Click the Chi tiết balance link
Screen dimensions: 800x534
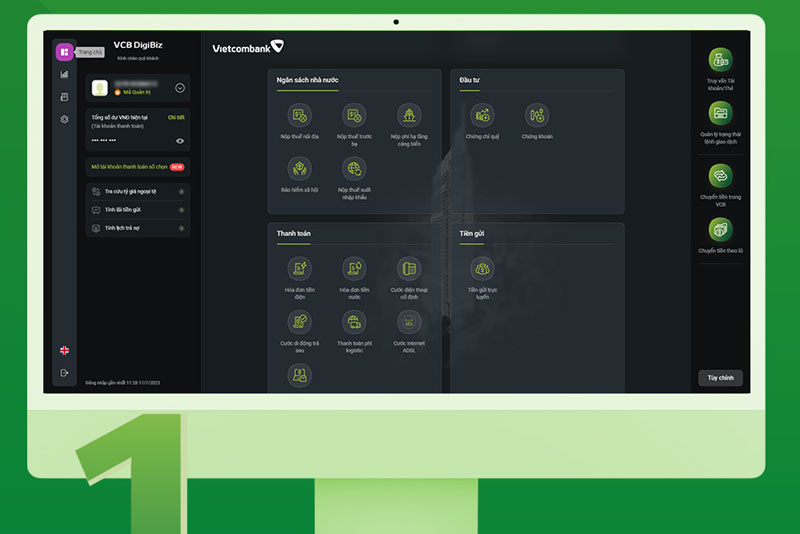pyautogui.click(x=176, y=117)
